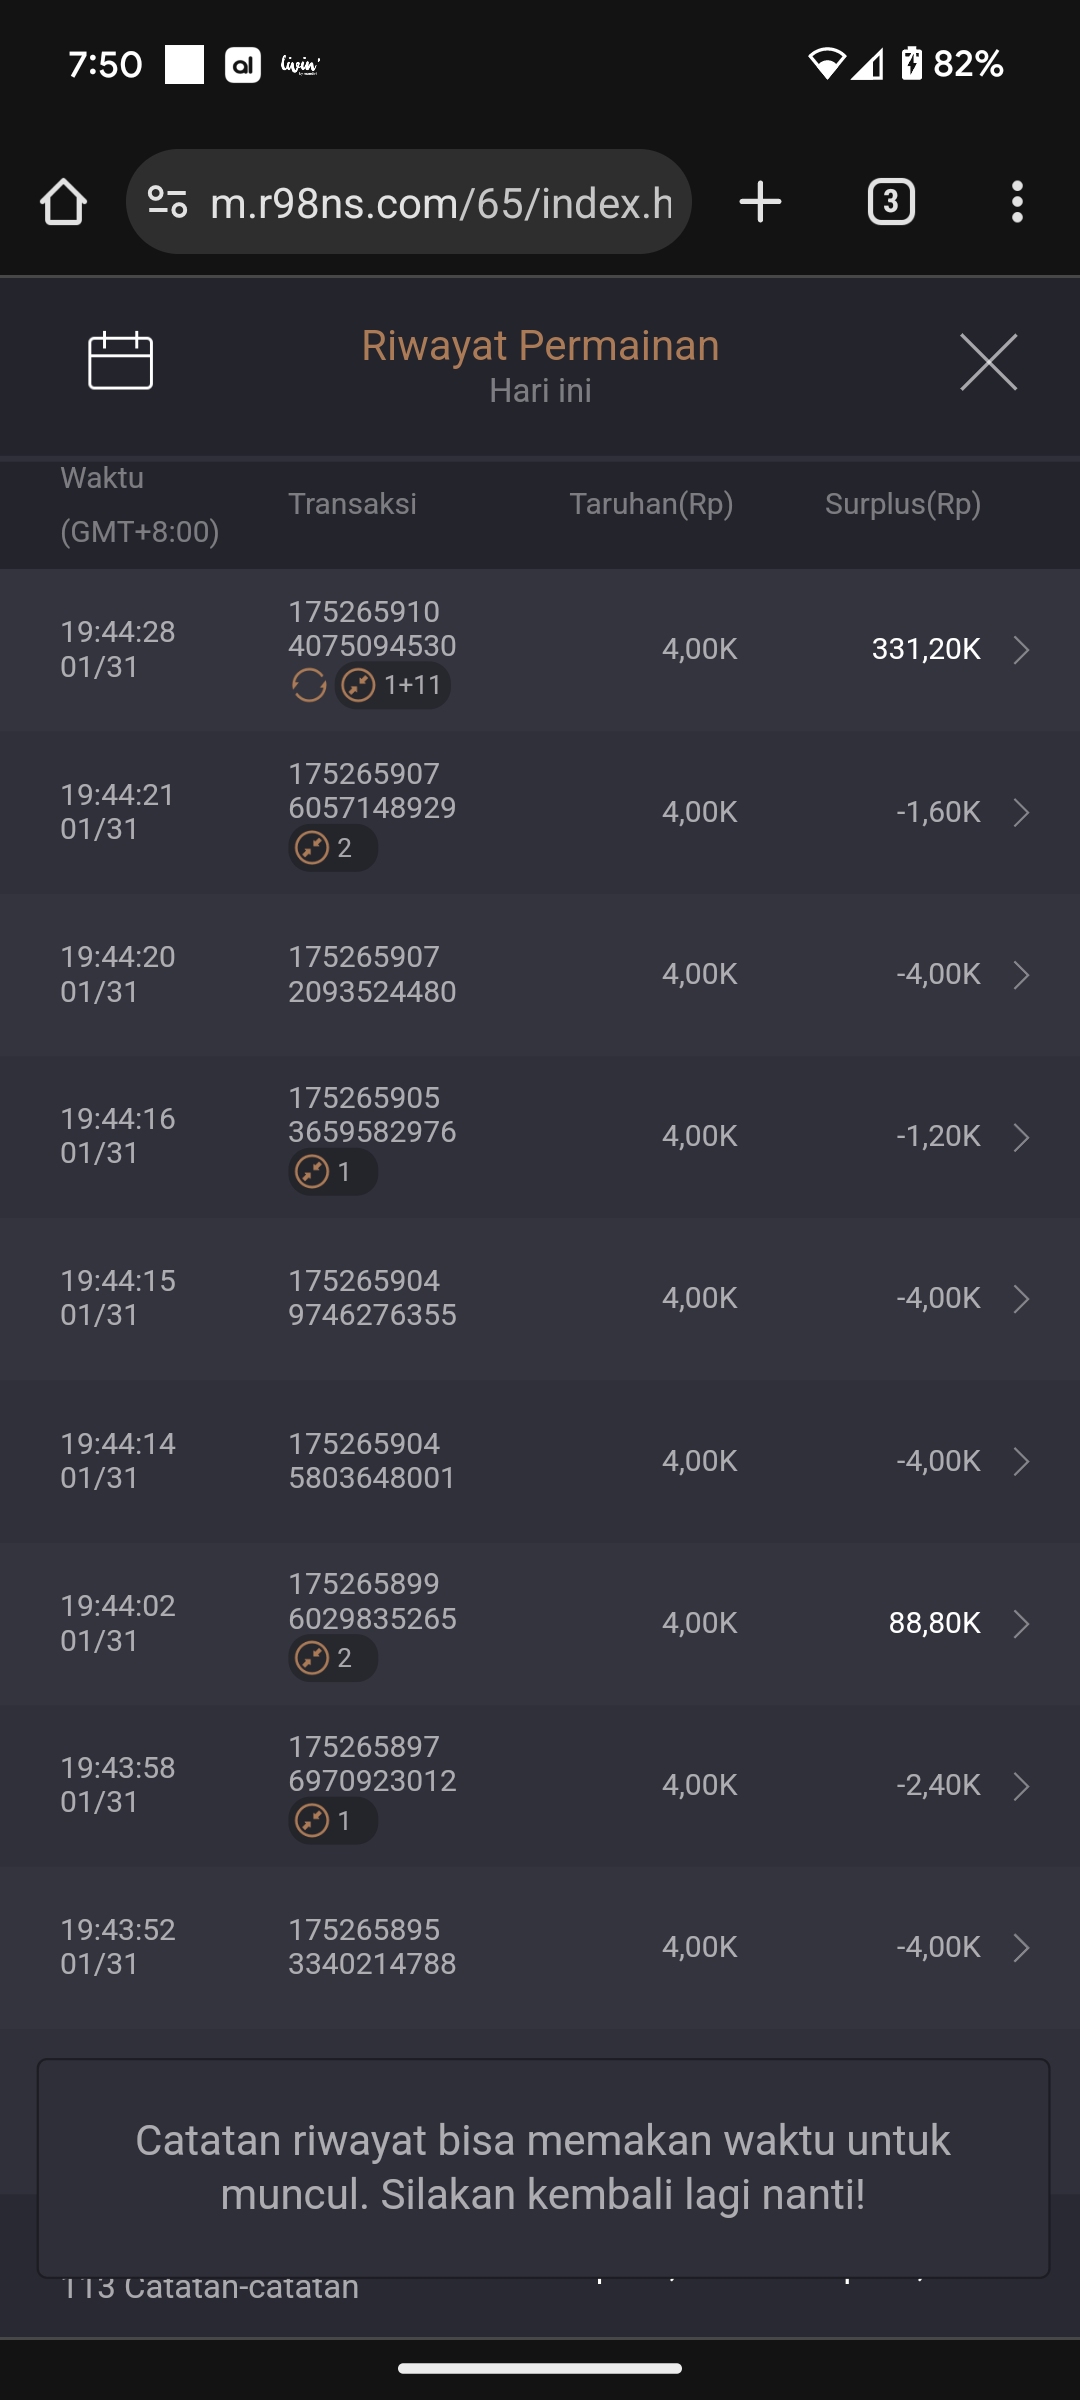The height and width of the screenshot is (2400, 1080).
Task: Open the browser three-dot menu
Action: click(1017, 202)
